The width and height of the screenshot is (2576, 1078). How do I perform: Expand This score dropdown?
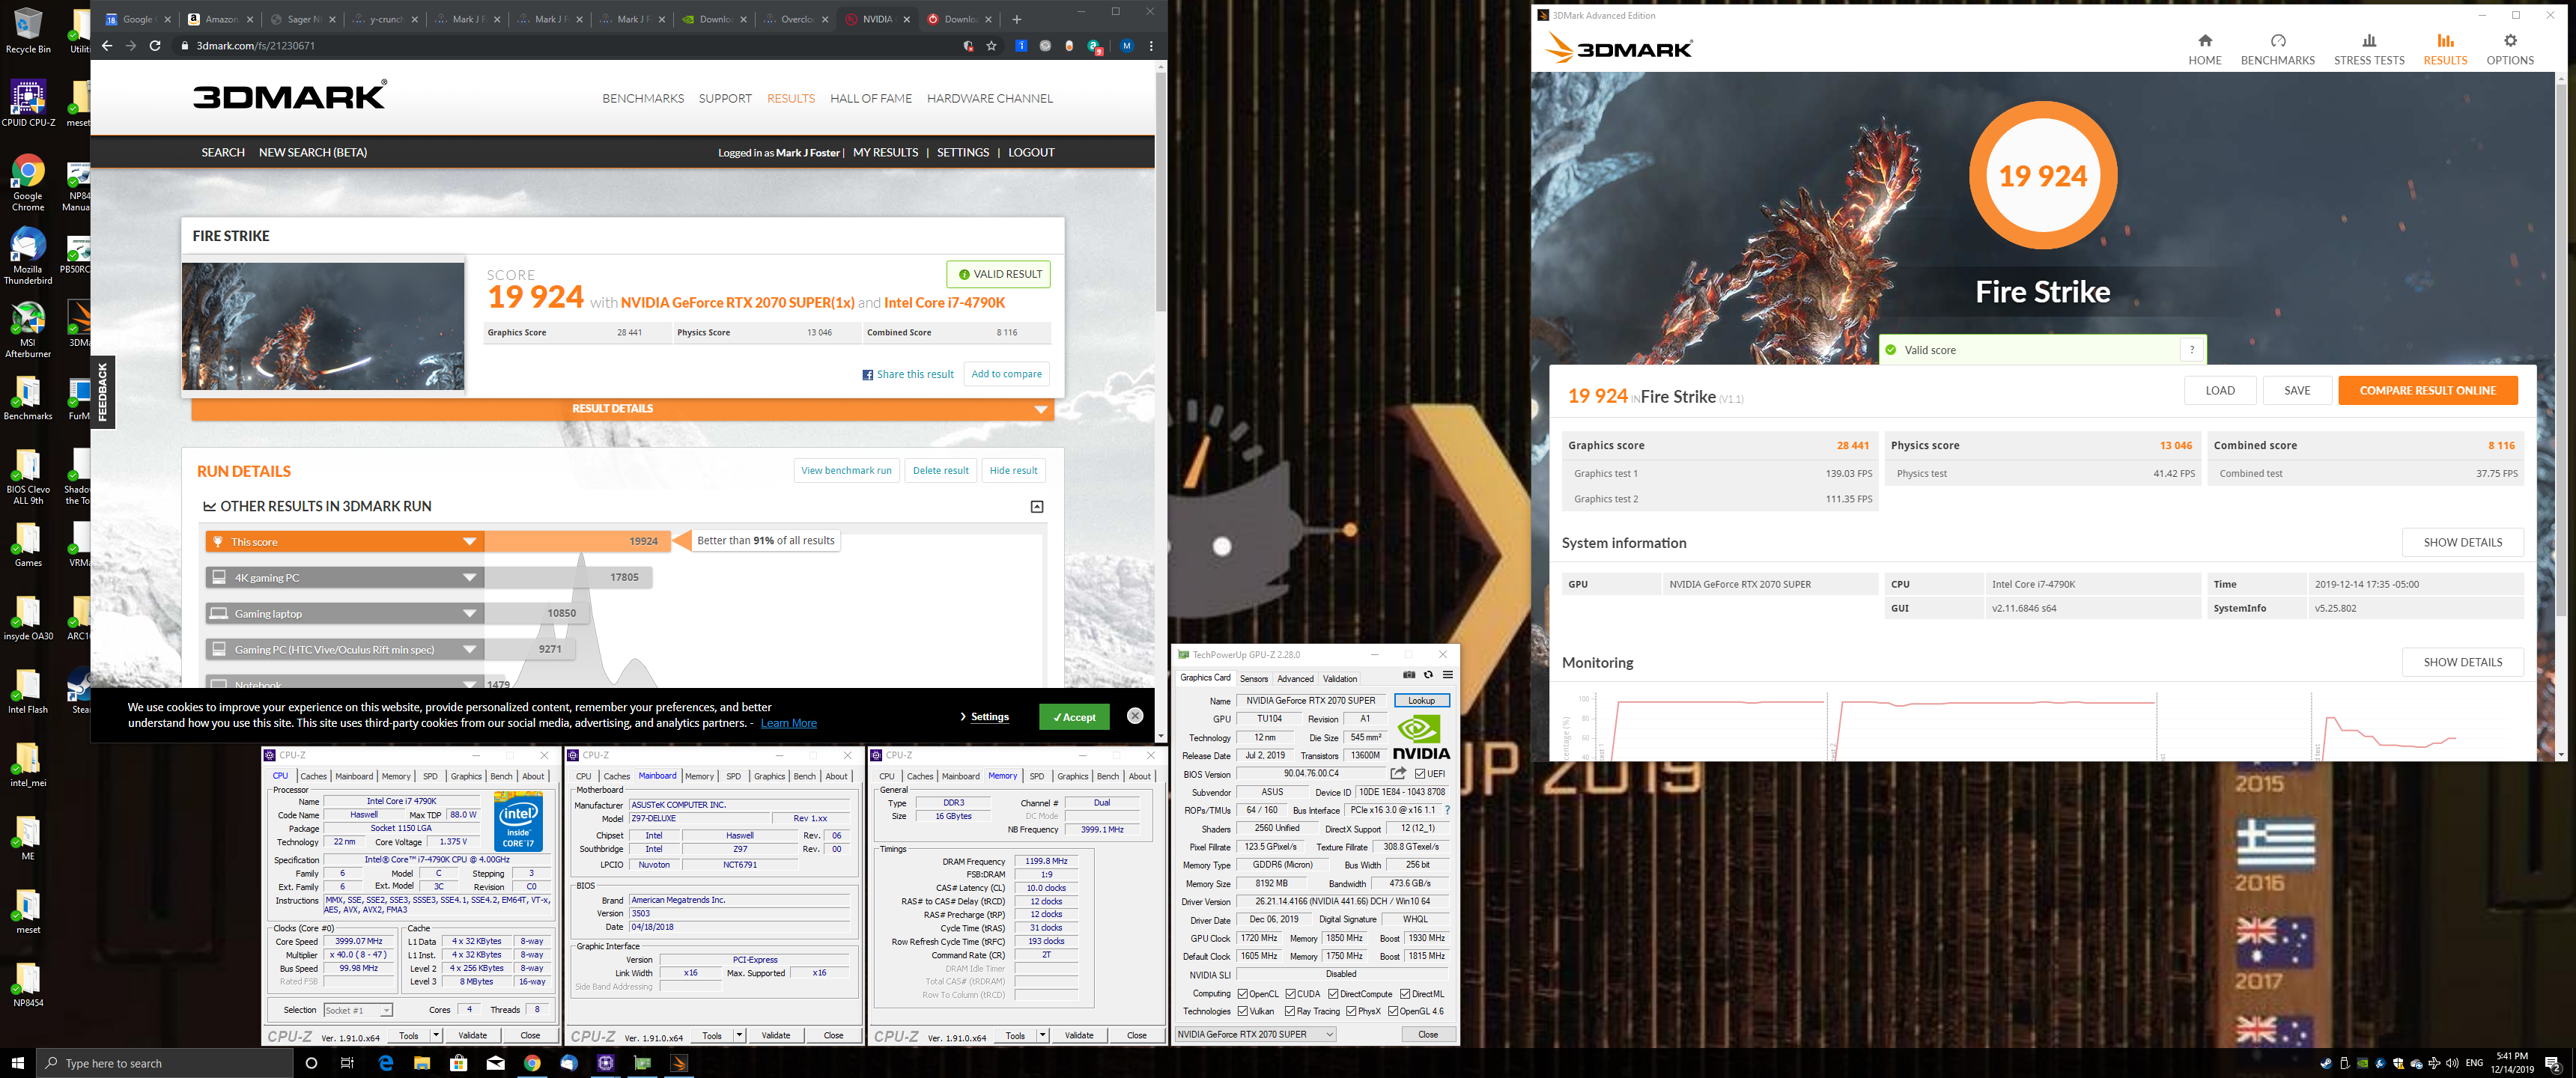coord(469,542)
